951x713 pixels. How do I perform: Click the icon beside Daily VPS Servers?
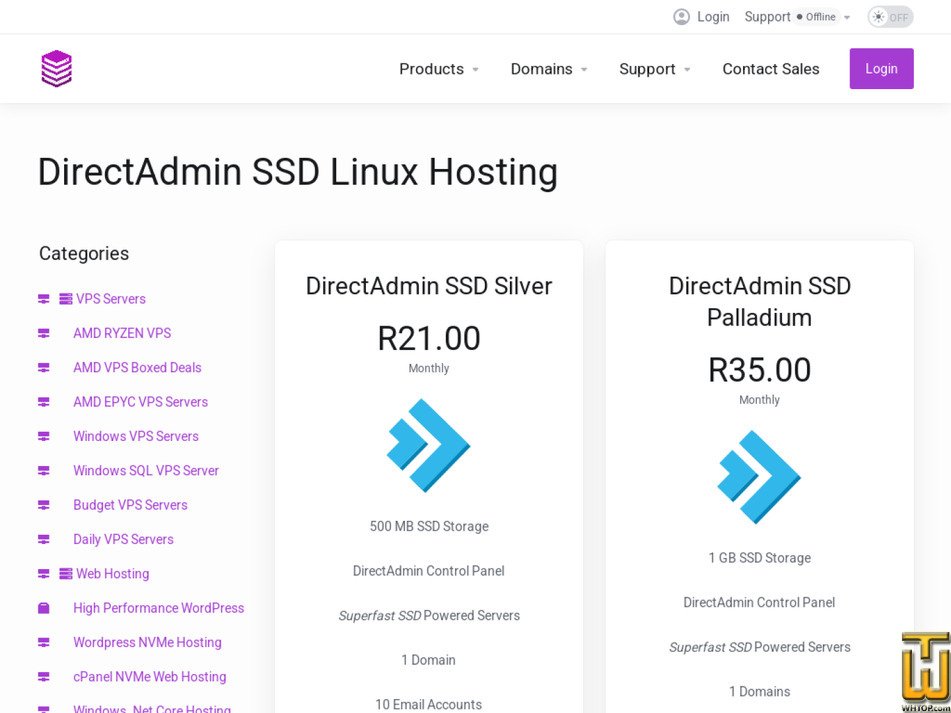coord(44,540)
